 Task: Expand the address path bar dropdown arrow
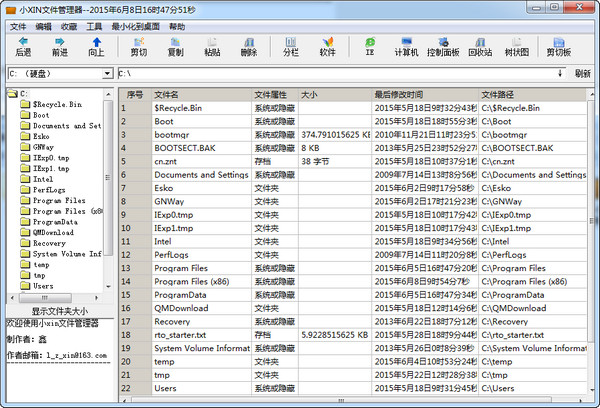point(560,73)
